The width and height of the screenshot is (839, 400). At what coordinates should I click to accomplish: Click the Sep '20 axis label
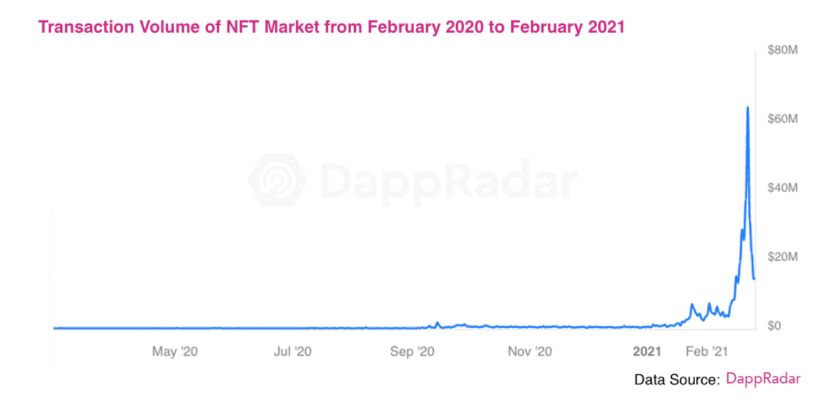(412, 351)
